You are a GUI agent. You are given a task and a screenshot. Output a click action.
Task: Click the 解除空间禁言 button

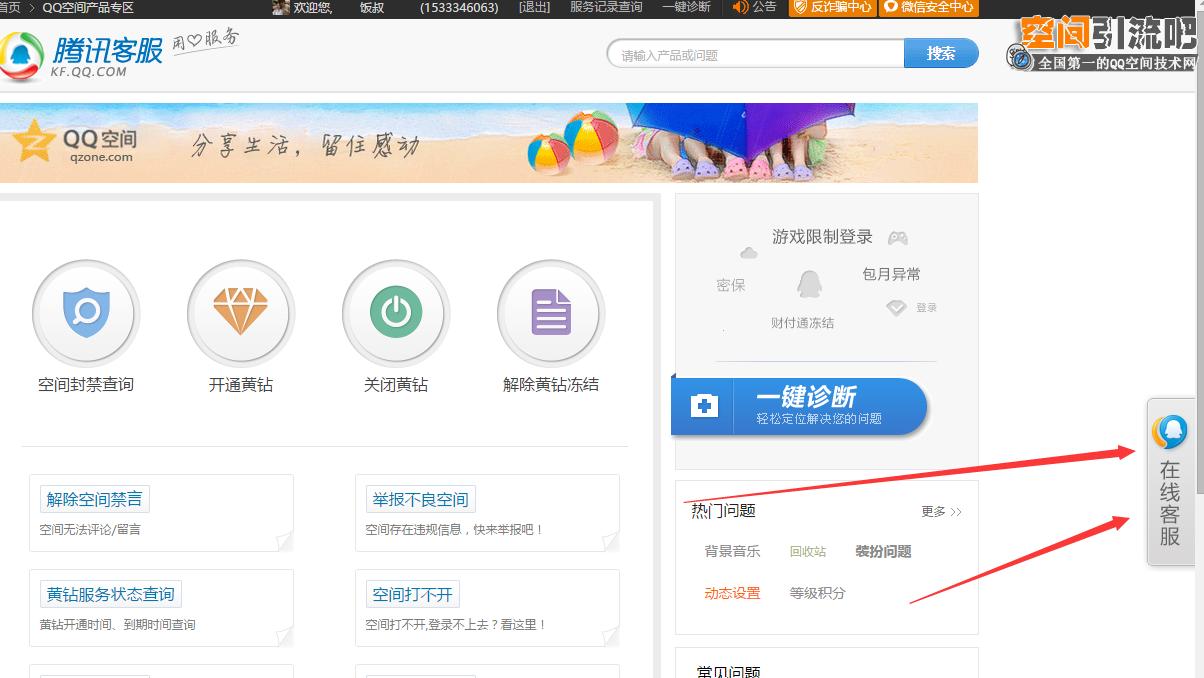pyautogui.click(x=94, y=498)
